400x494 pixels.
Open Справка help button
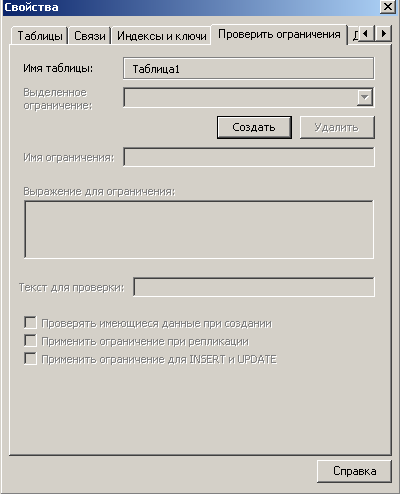(x=354, y=471)
